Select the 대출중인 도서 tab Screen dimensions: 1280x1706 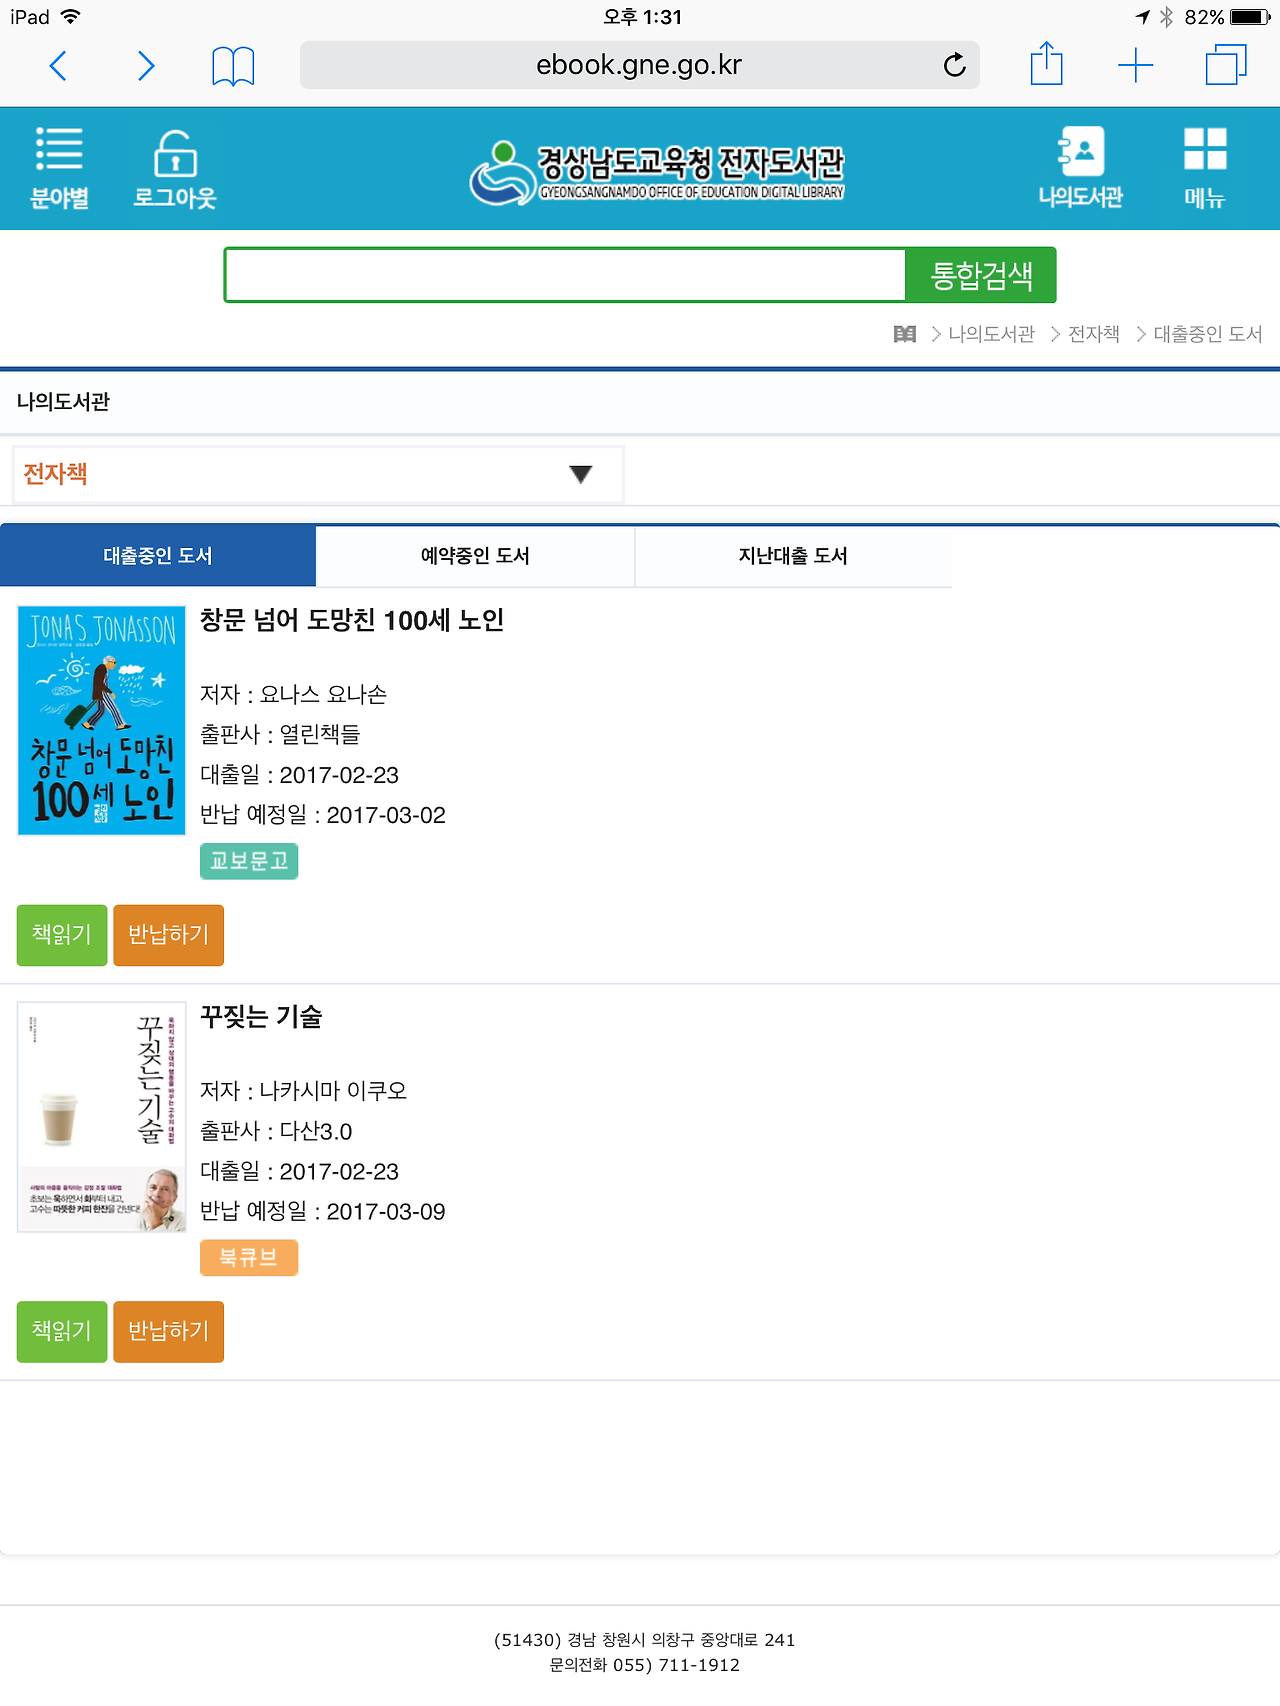tap(158, 556)
